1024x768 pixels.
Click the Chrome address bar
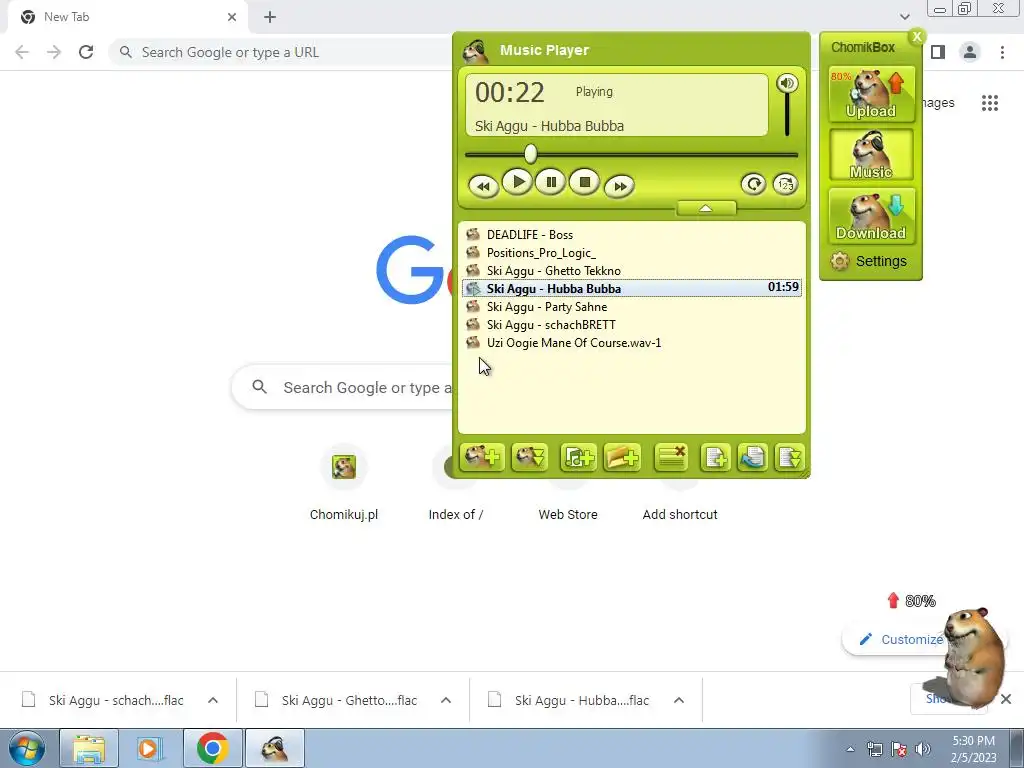[282, 52]
